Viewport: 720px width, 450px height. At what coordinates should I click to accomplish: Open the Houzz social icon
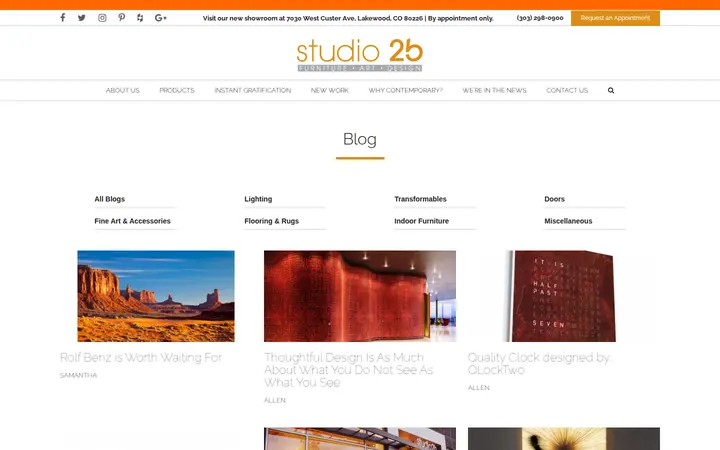click(x=140, y=18)
